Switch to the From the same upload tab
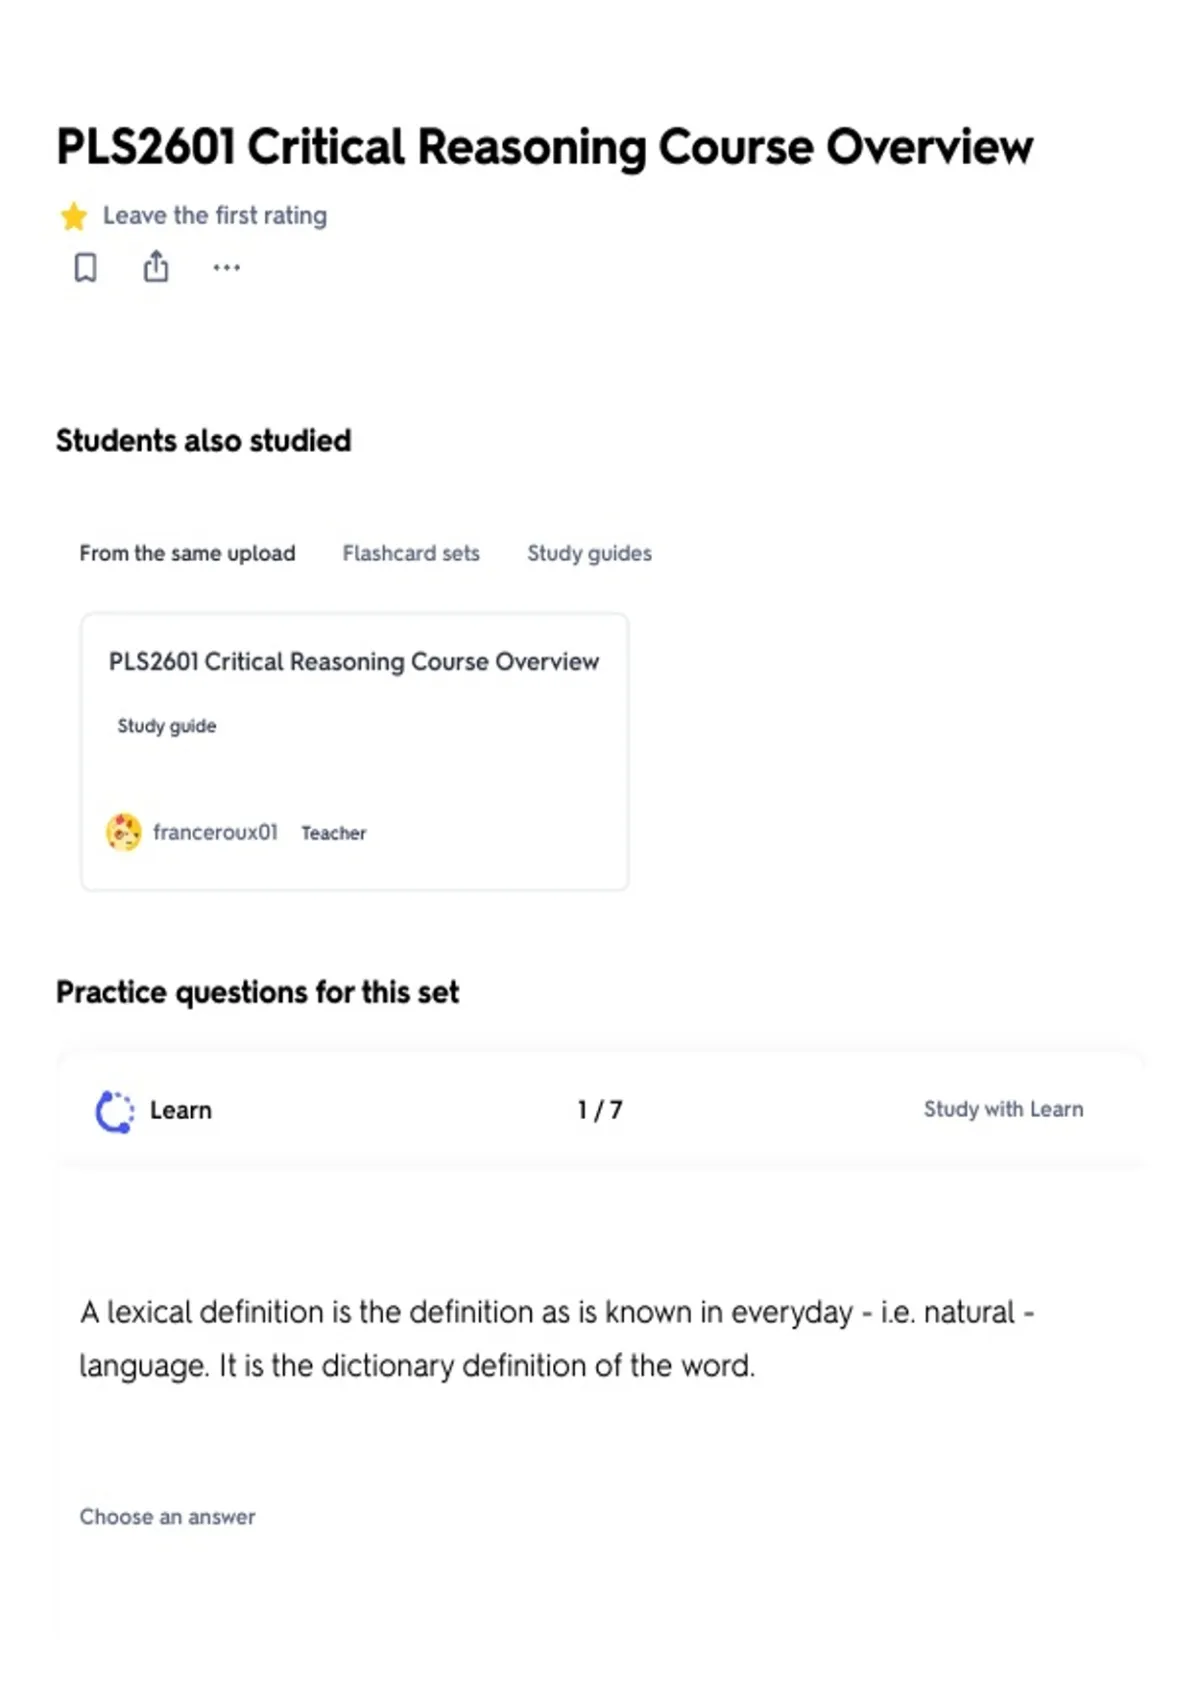The image size is (1200, 1700). [x=188, y=553]
